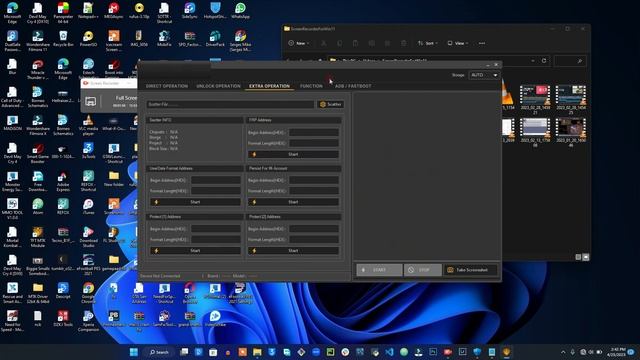Open Recycle Bin on desktop

[63, 40]
